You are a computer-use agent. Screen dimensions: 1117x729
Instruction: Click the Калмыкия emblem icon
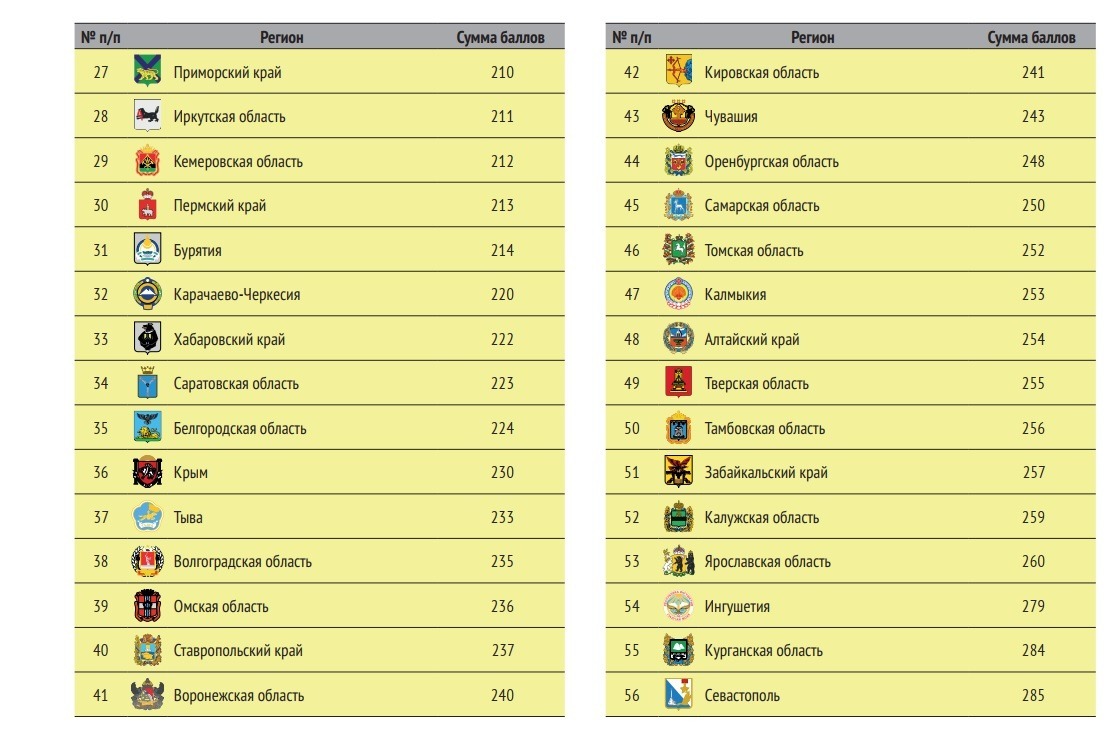pos(678,294)
